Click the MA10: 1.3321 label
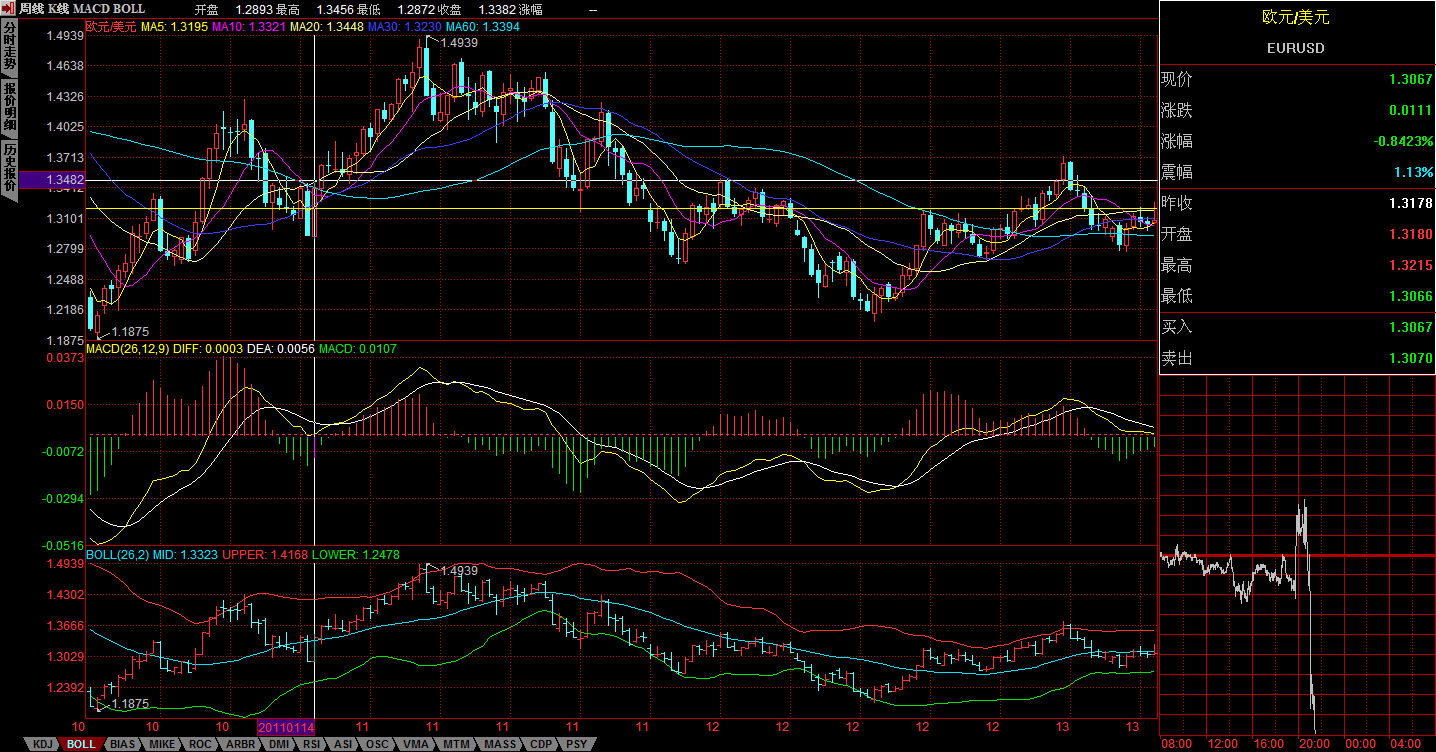This screenshot has height=752, width=1436. [248, 27]
